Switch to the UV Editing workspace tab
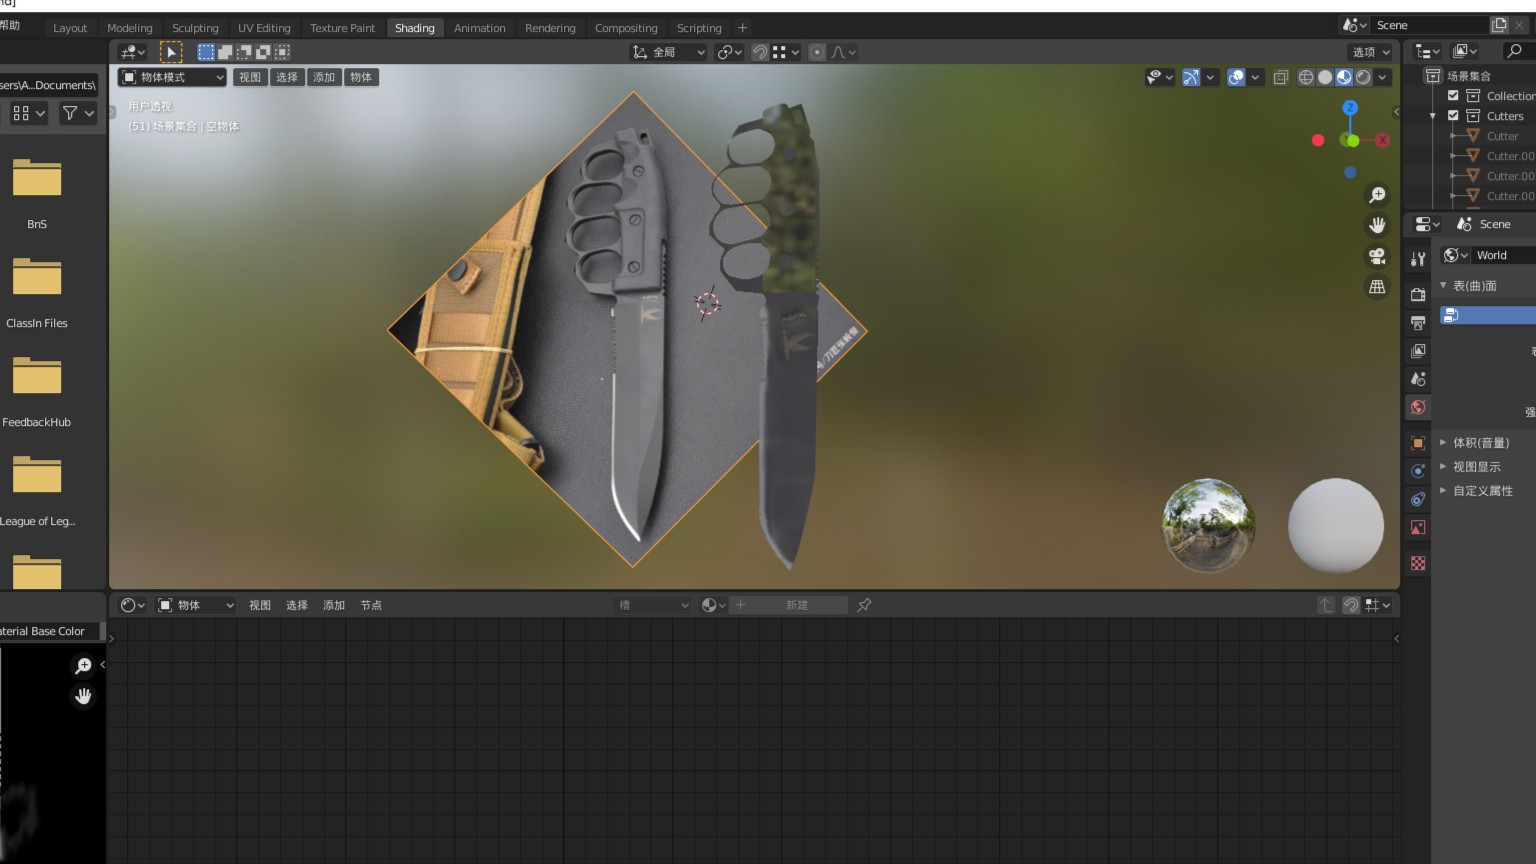1536x864 pixels. [x=264, y=28]
